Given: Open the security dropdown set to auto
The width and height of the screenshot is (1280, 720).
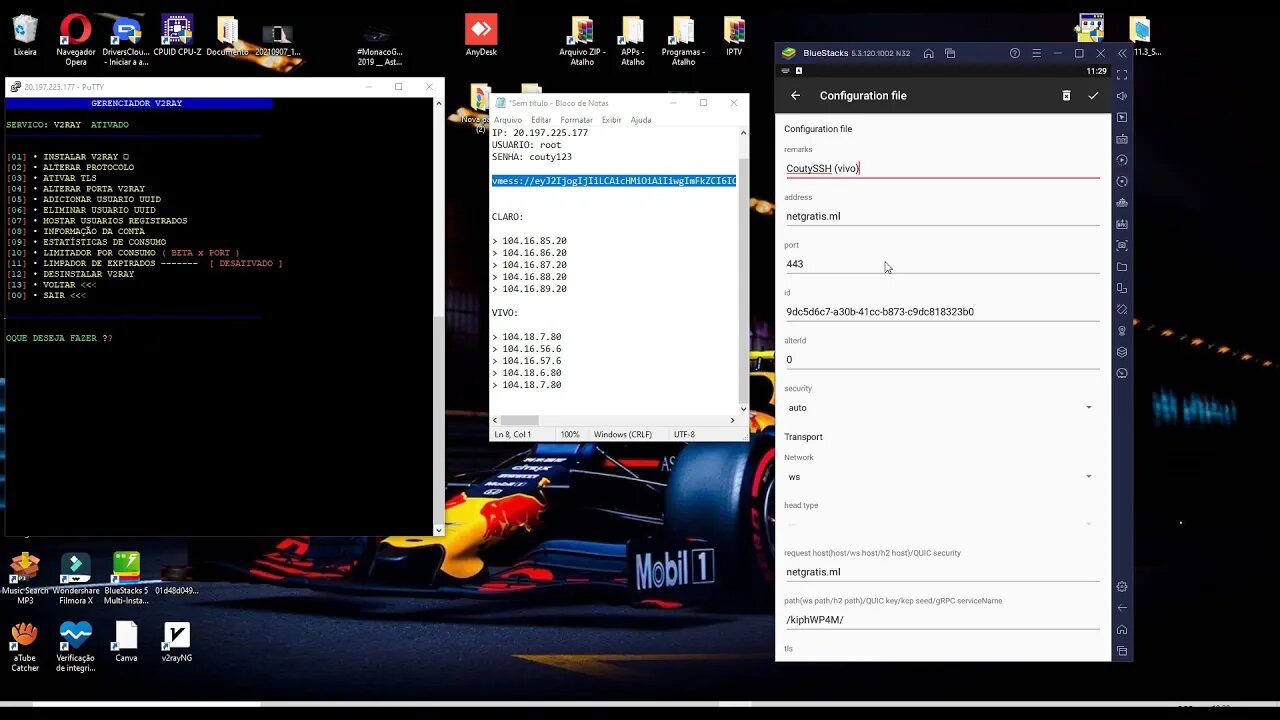Looking at the screenshot, I should click(942, 408).
